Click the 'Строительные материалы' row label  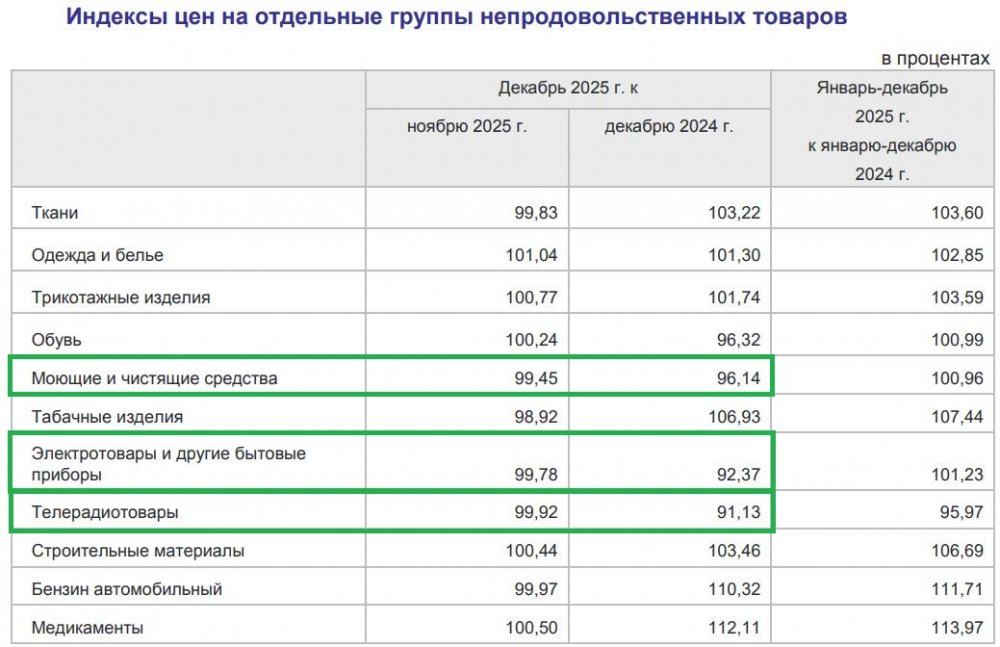click(x=137, y=551)
